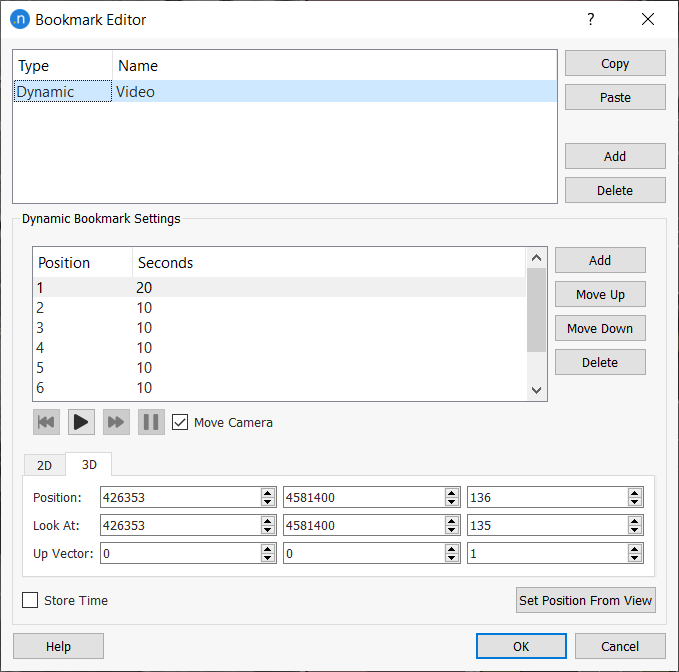This screenshot has height=672, width=679.
Task: Adjust the first Up Vector spinner
Action: [268, 553]
